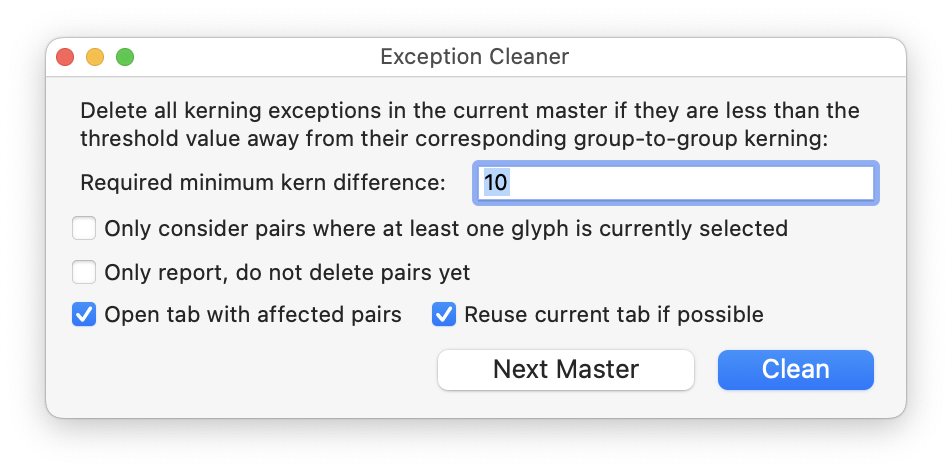952x472 pixels.
Task: Click the highlighted value 10 in the field
Action: click(497, 183)
